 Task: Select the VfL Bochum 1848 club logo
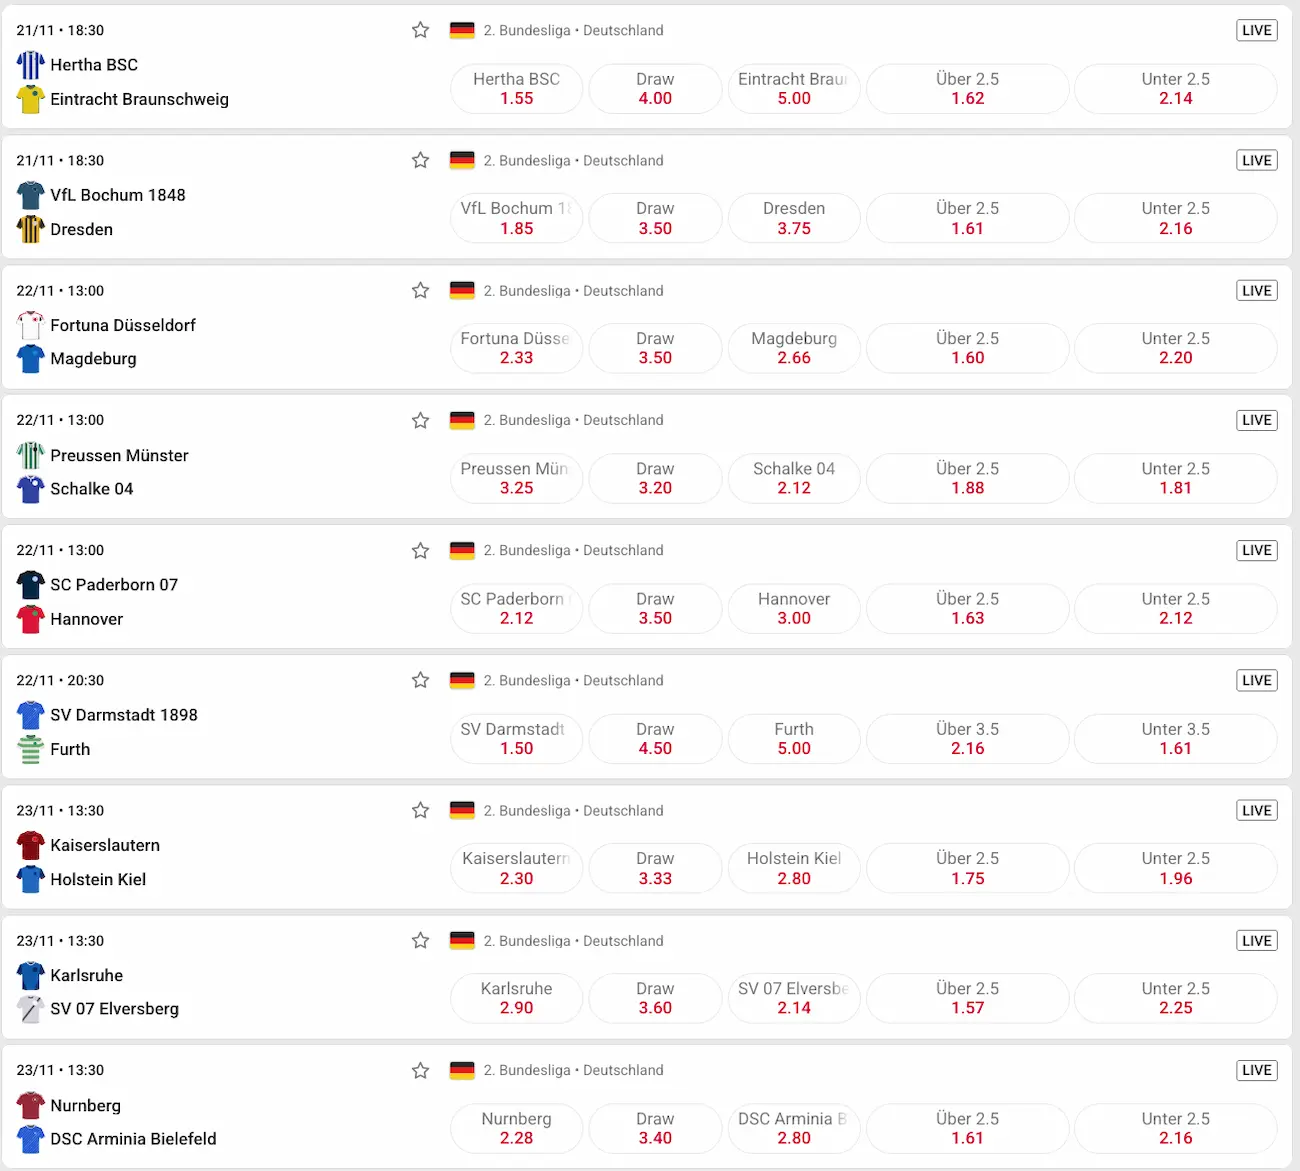click(30, 194)
